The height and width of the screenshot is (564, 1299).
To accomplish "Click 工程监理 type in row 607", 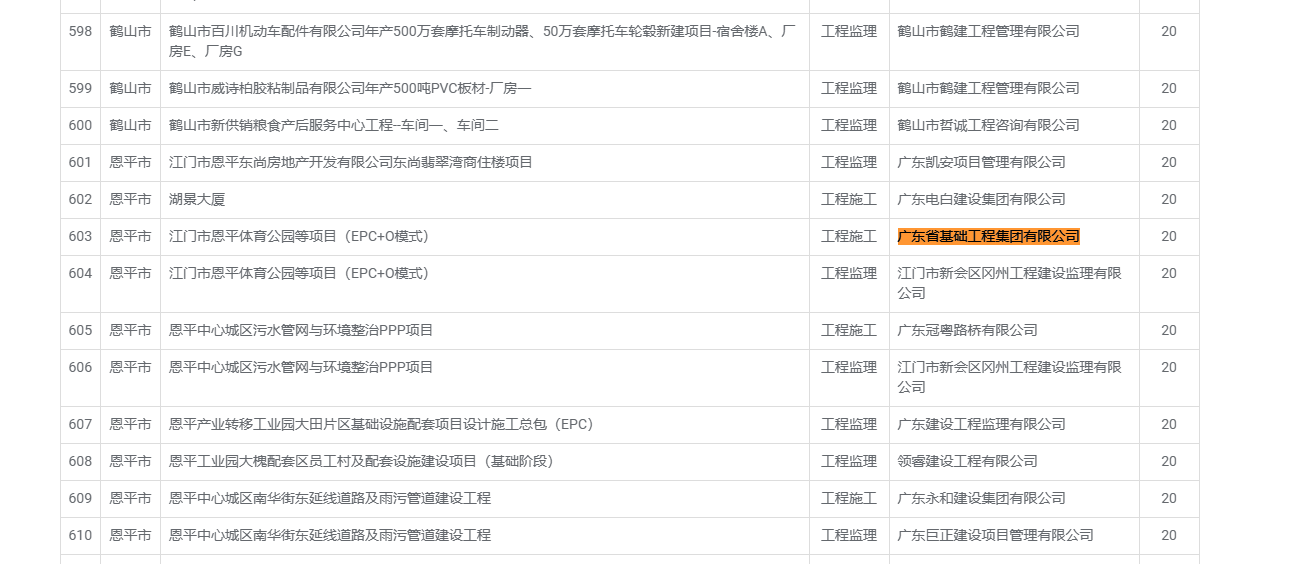I will pyautogui.click(x=849, y=425).
